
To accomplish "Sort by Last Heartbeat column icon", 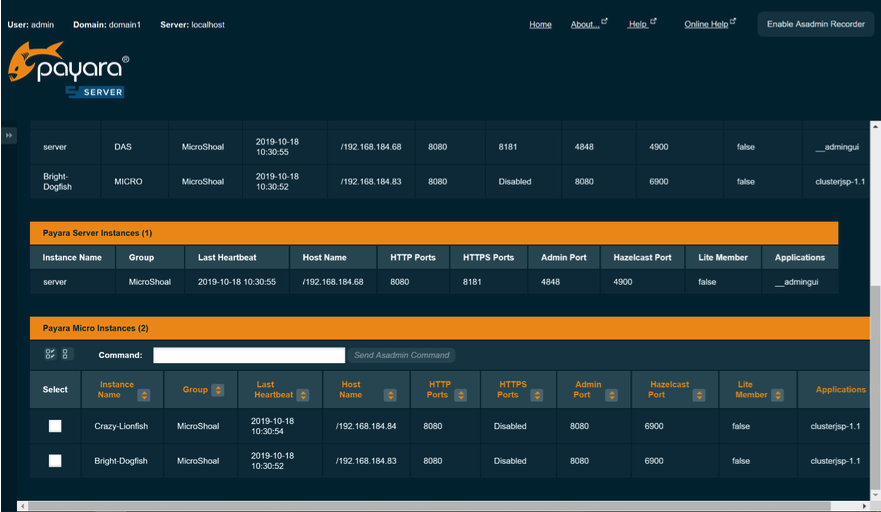I will click(x=302, y=395).
